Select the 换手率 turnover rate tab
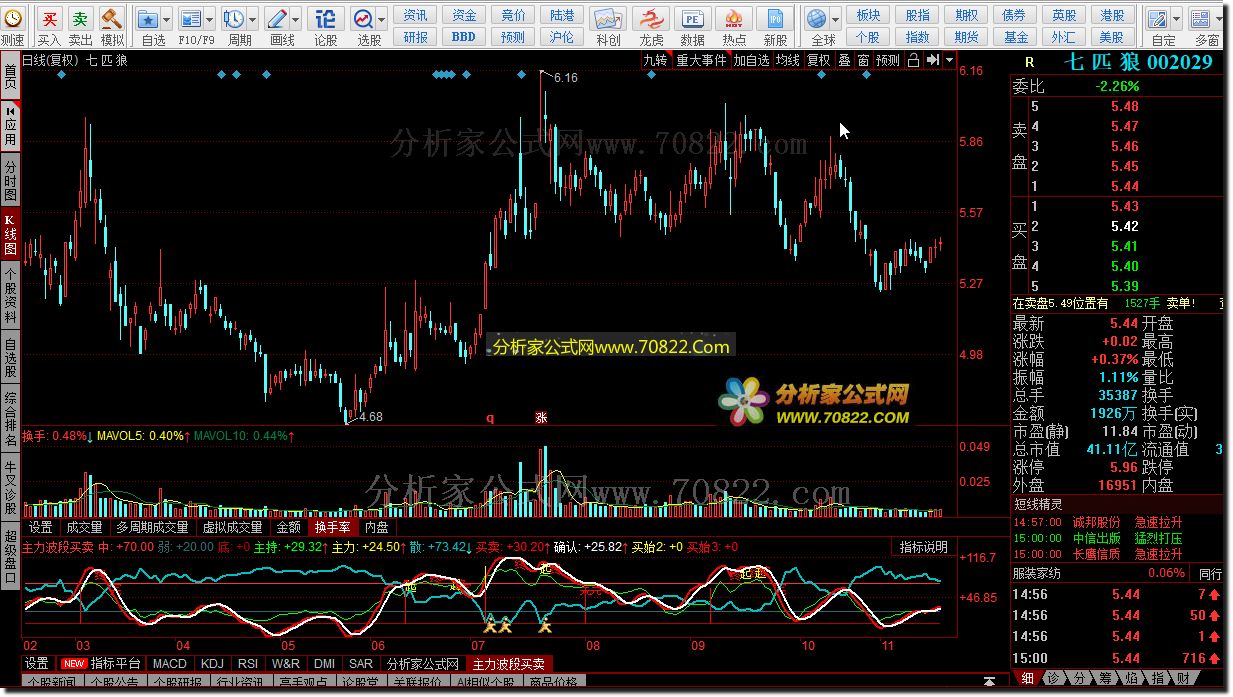 point(332,527)
